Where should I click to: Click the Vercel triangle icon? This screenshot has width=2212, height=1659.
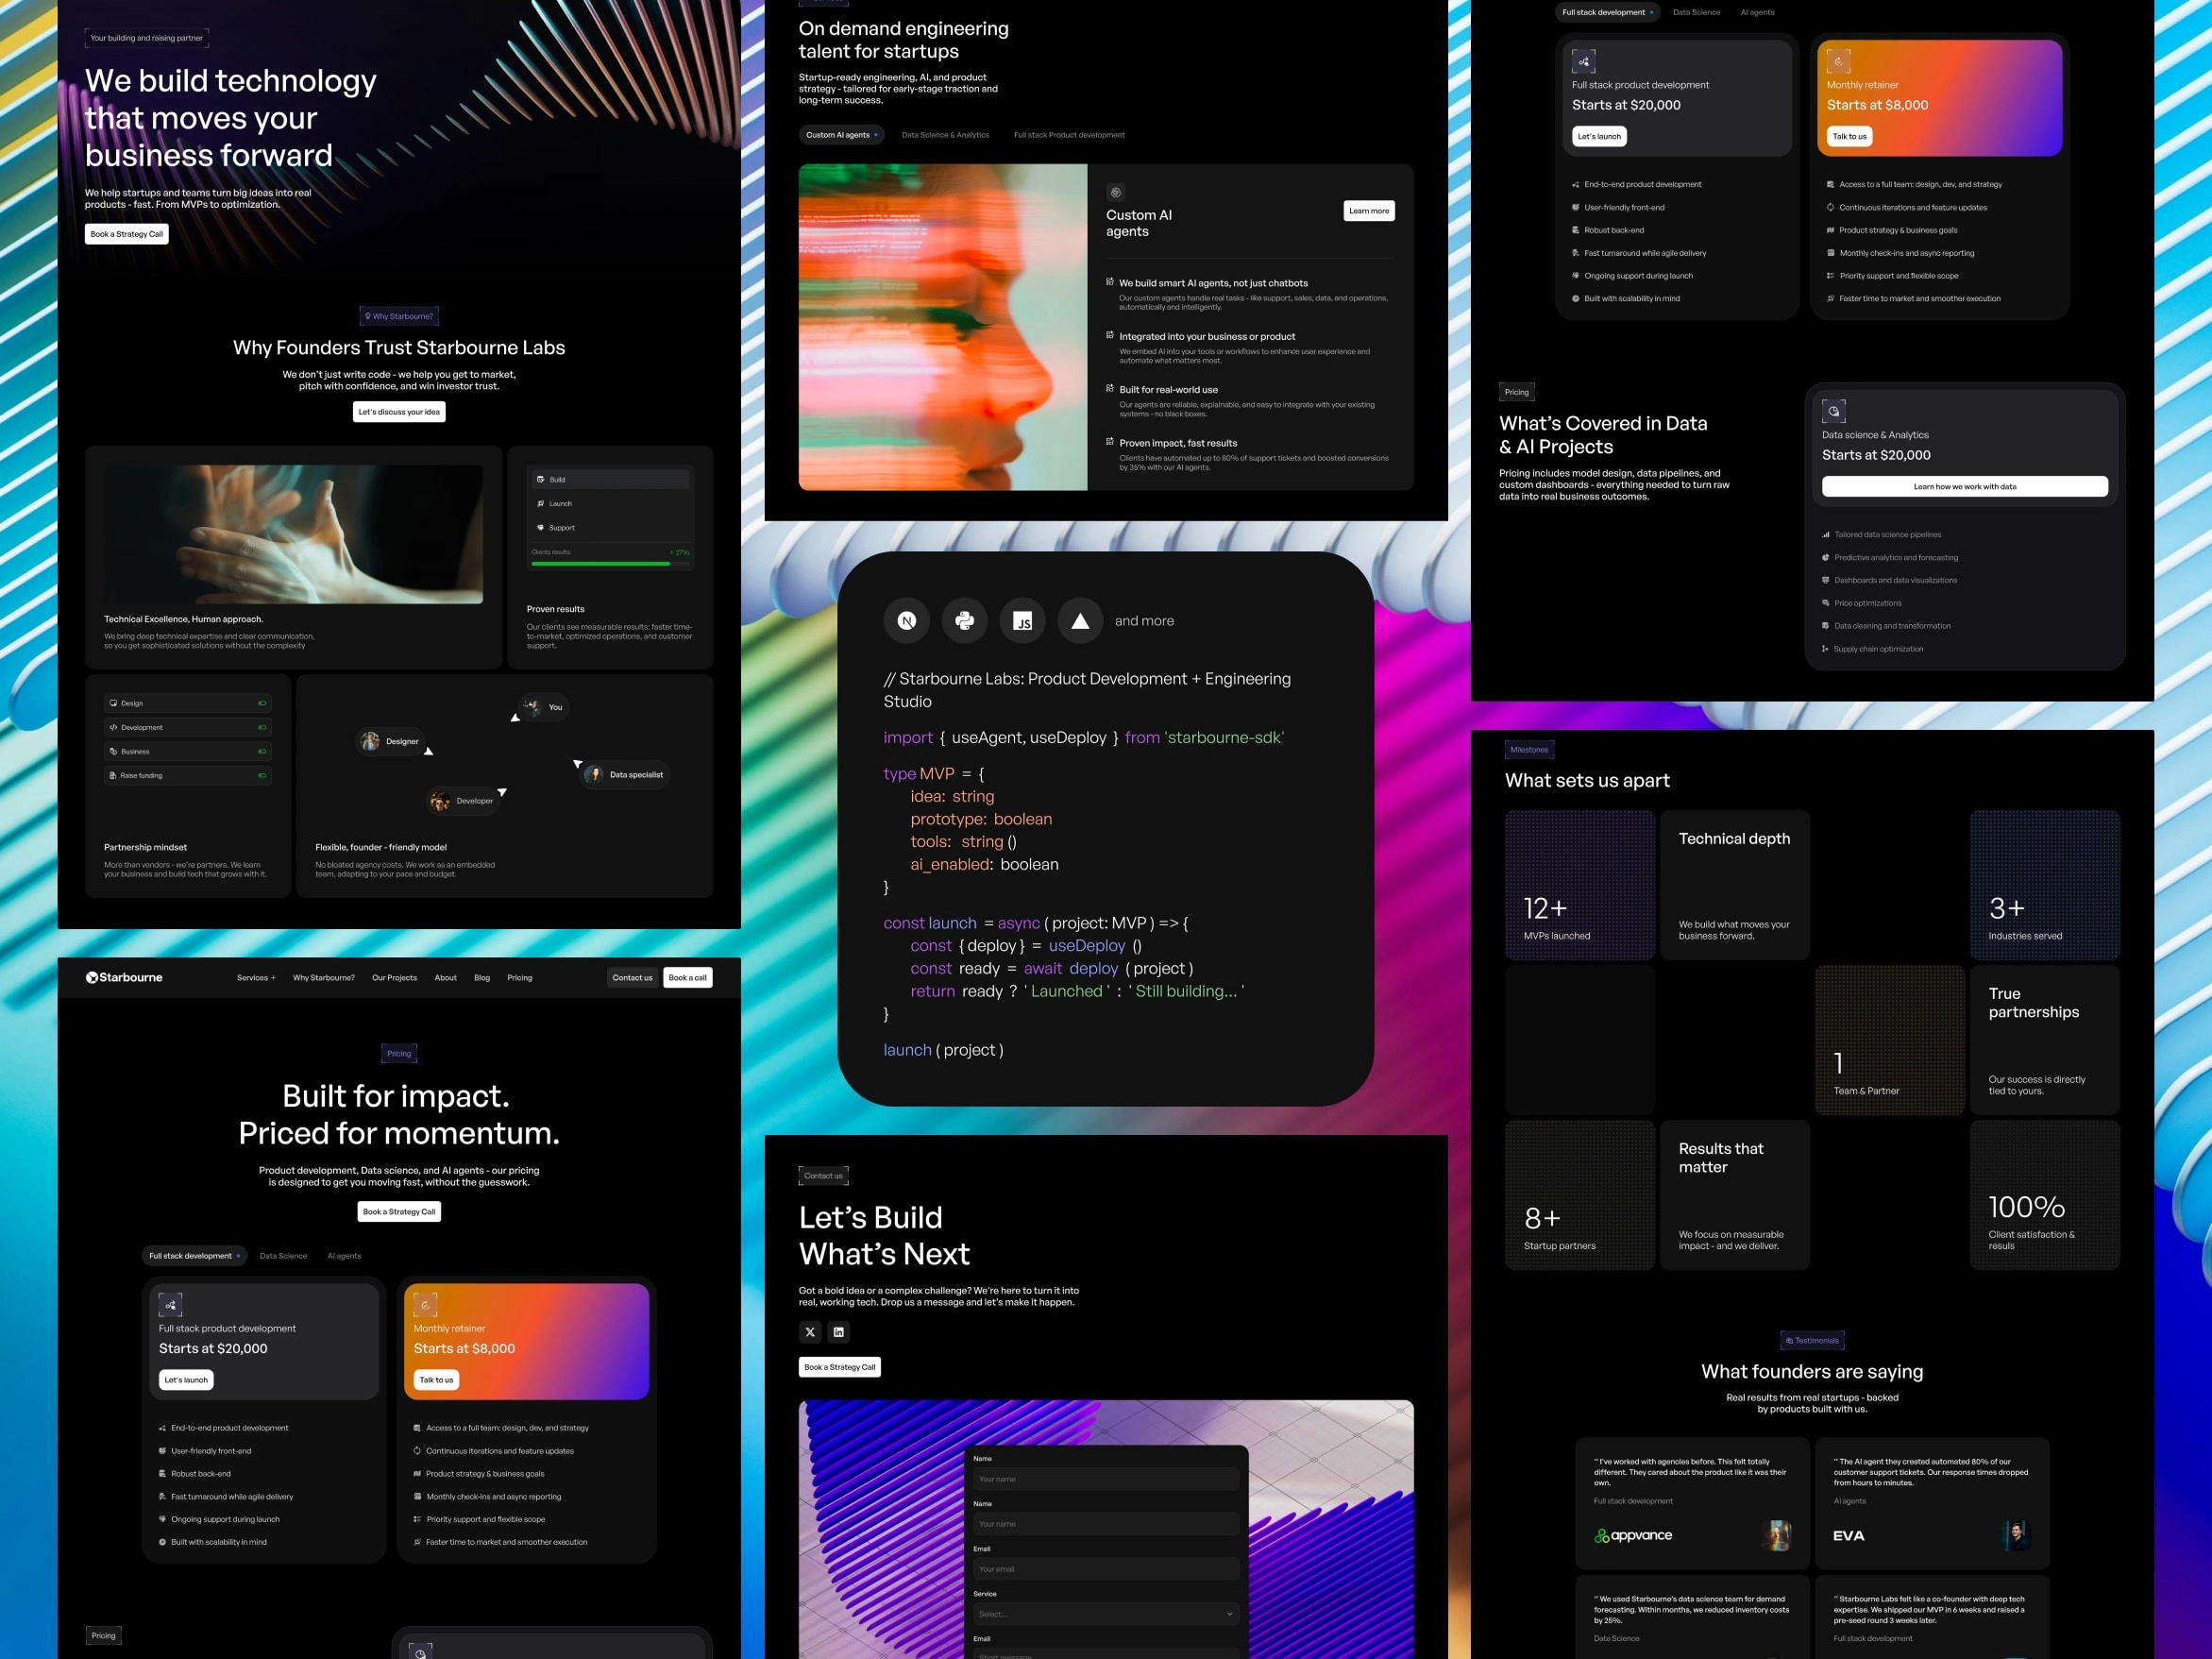(1080, 621)
